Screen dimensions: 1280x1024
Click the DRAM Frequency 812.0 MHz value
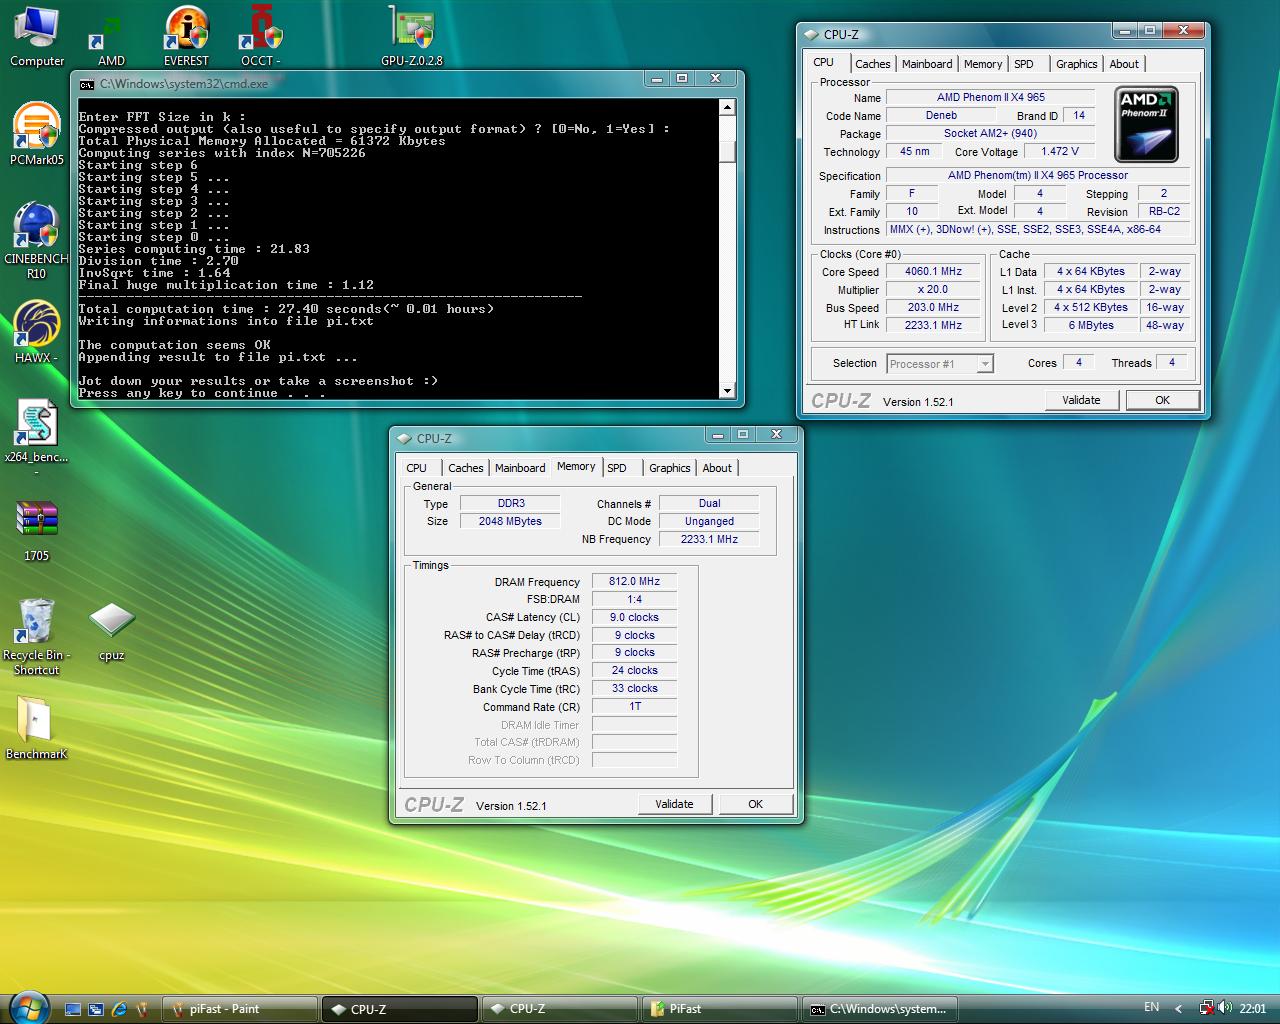tap(634, 581)
